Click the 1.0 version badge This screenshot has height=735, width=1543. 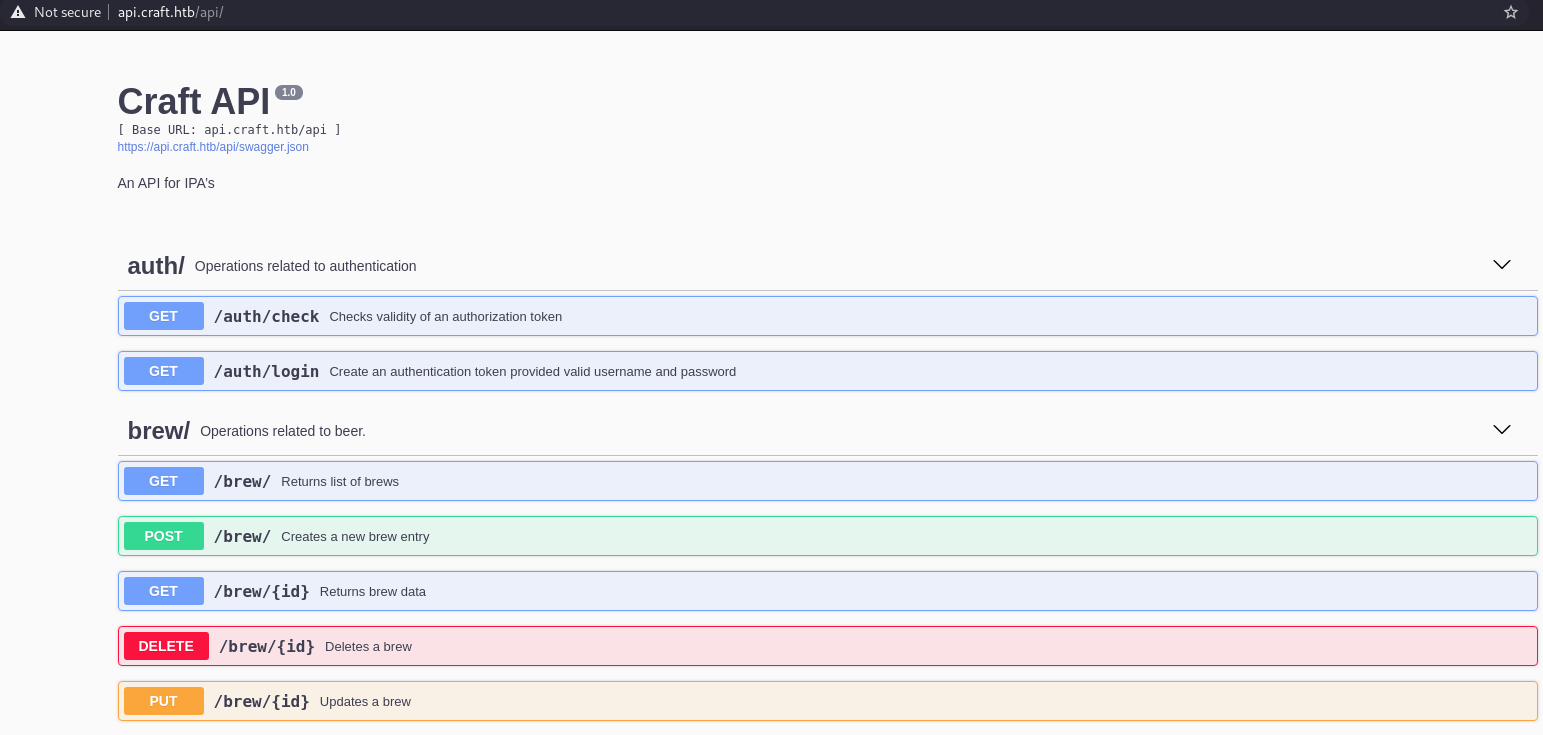[288, 92]
